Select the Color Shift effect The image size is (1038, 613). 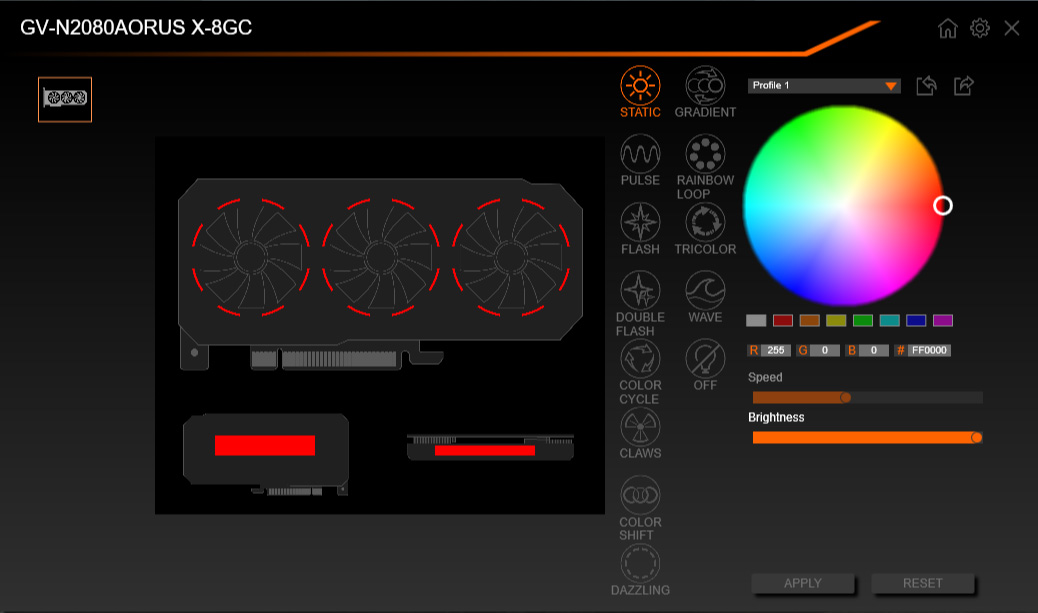coord(639,495)
